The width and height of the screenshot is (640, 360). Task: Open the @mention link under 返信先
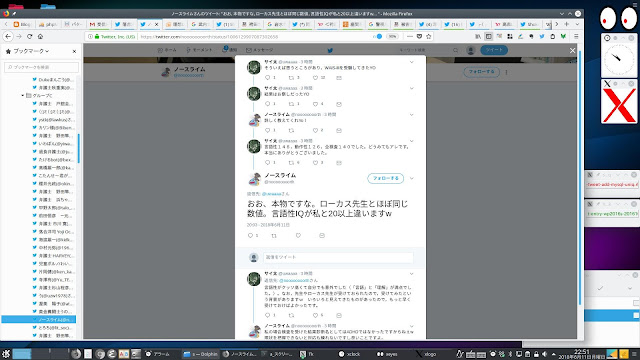[x=272, y=194]
